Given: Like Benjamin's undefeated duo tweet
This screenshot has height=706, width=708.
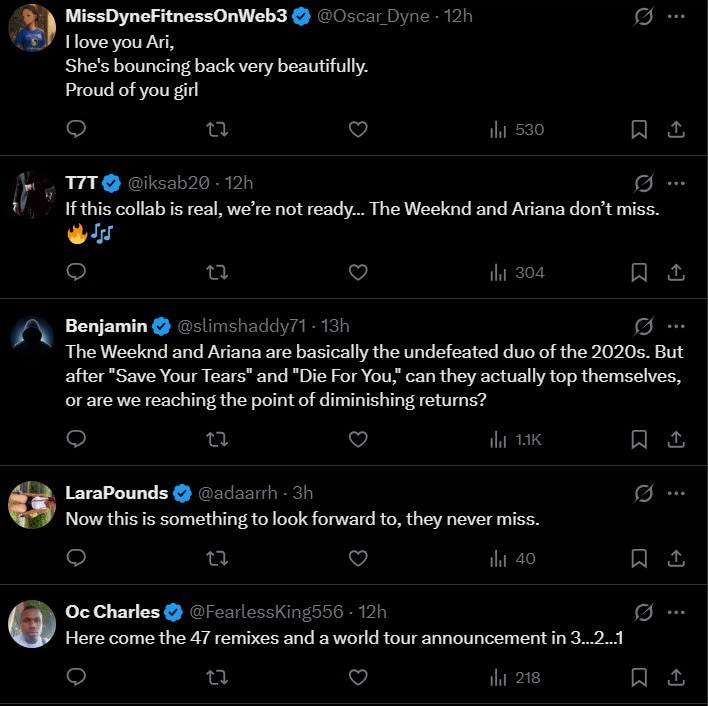Looking at the screenshot, I should 358,439.
